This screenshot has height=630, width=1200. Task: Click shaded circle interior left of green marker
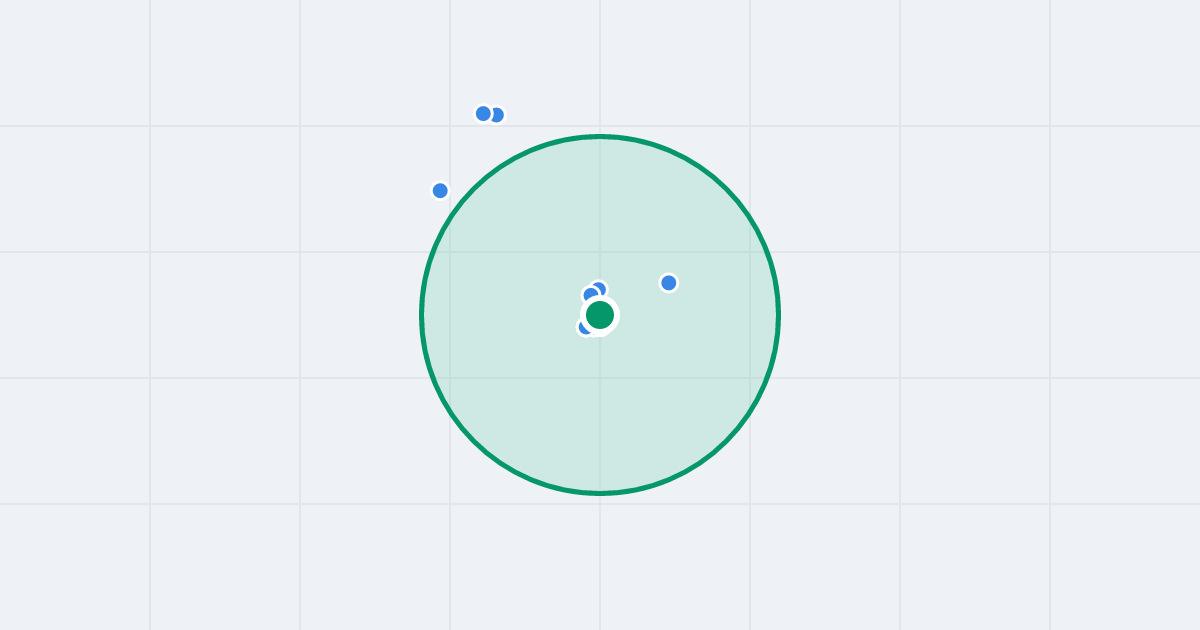point(500,315)
